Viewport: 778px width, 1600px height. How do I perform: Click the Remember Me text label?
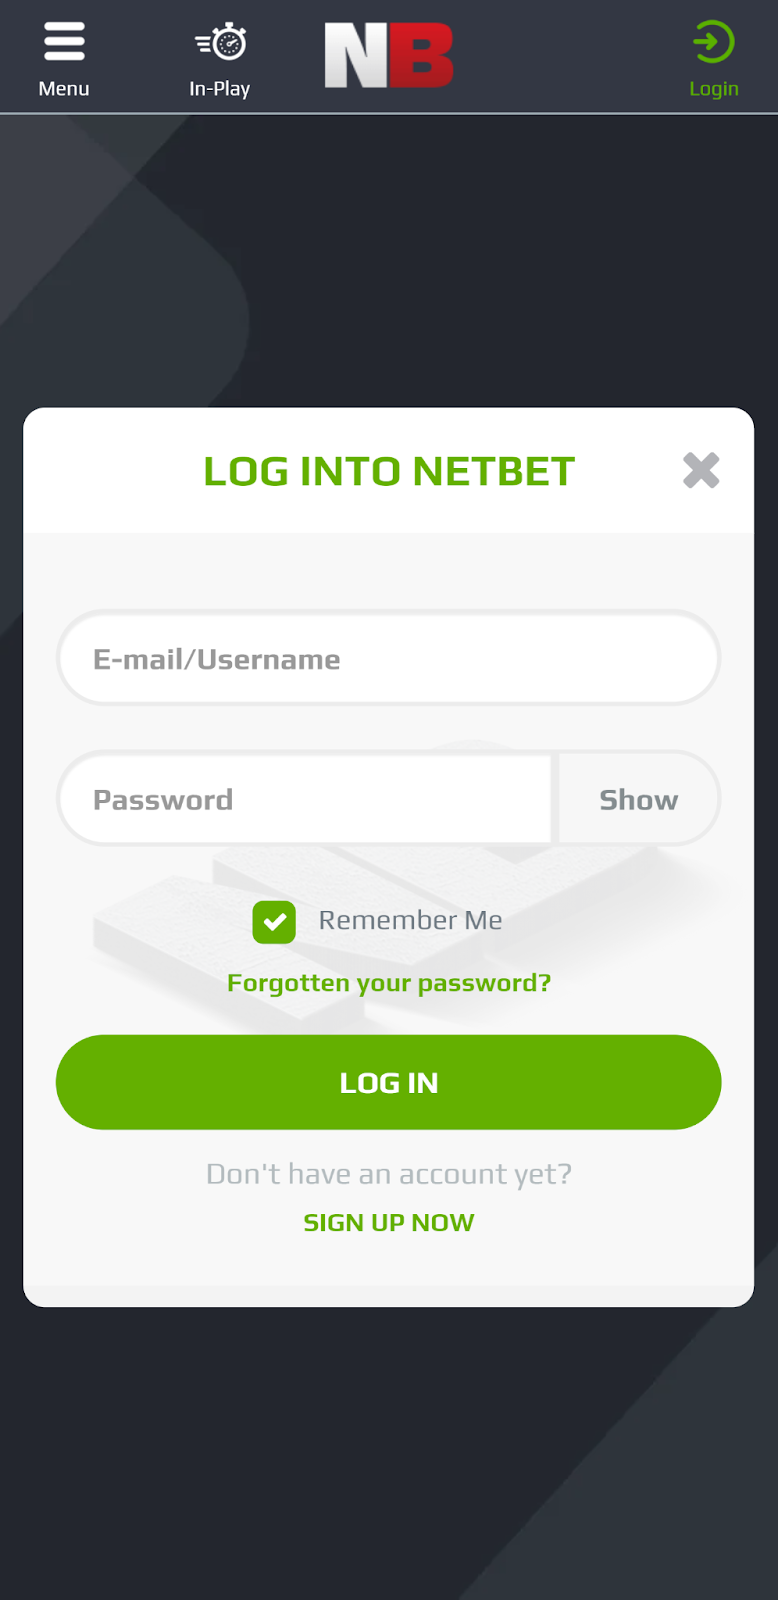tap(411, 920)
